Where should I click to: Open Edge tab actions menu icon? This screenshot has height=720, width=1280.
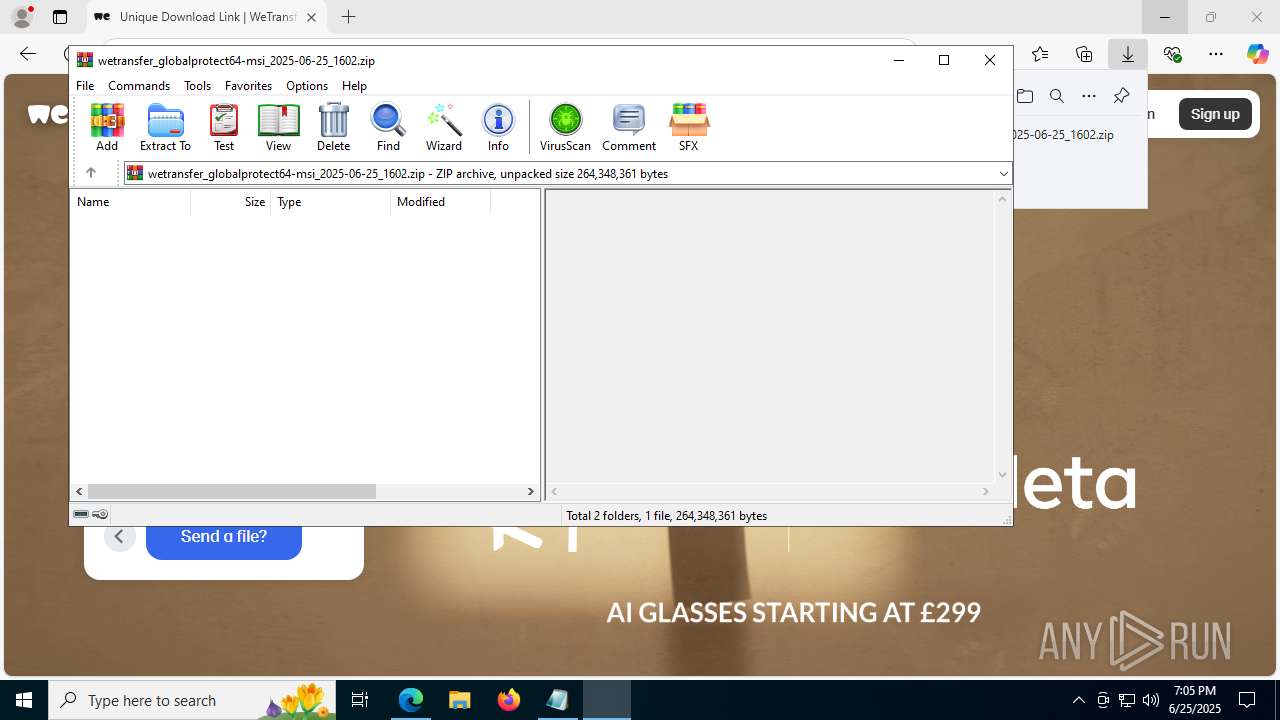click(60, 17)
